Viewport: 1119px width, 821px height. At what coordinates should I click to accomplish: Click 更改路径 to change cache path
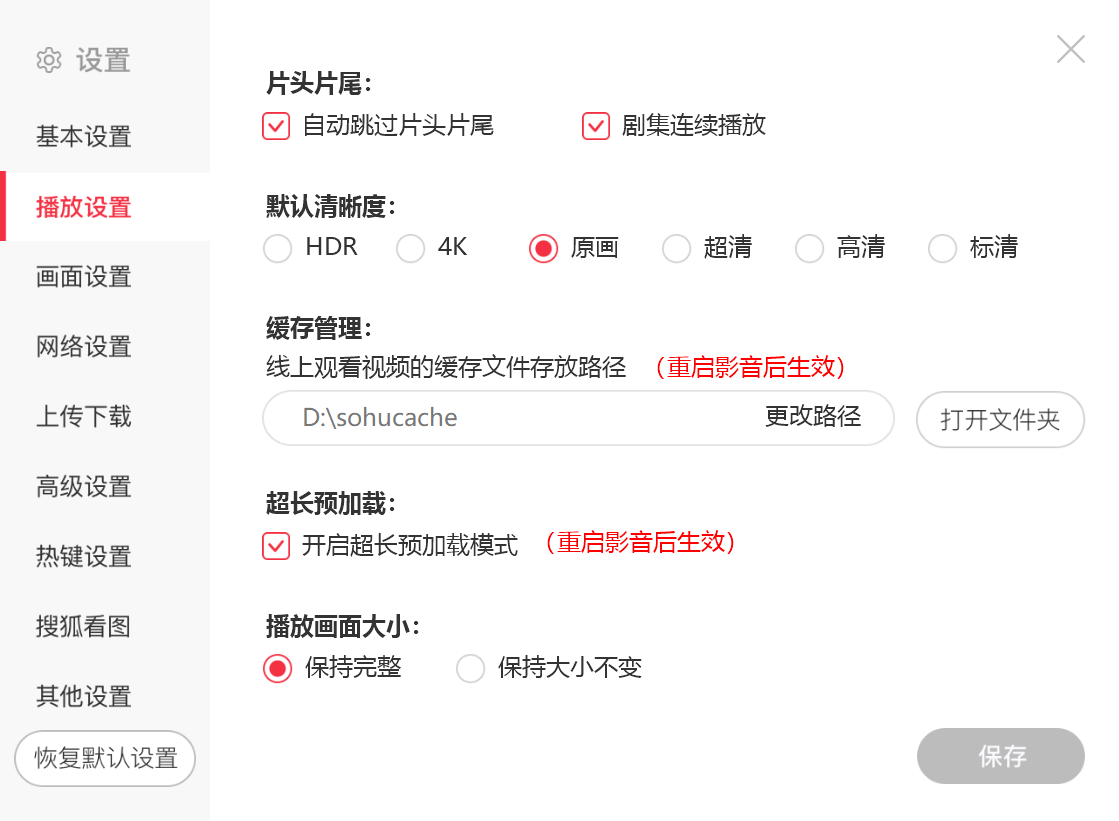click(x=813, y=416)
